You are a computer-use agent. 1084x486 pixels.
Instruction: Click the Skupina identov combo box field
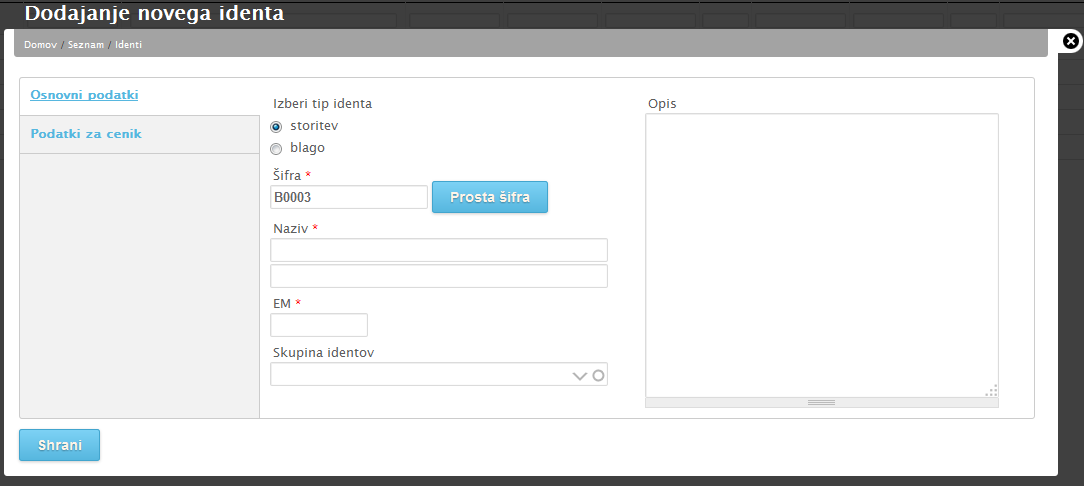[x=420, y=375]
